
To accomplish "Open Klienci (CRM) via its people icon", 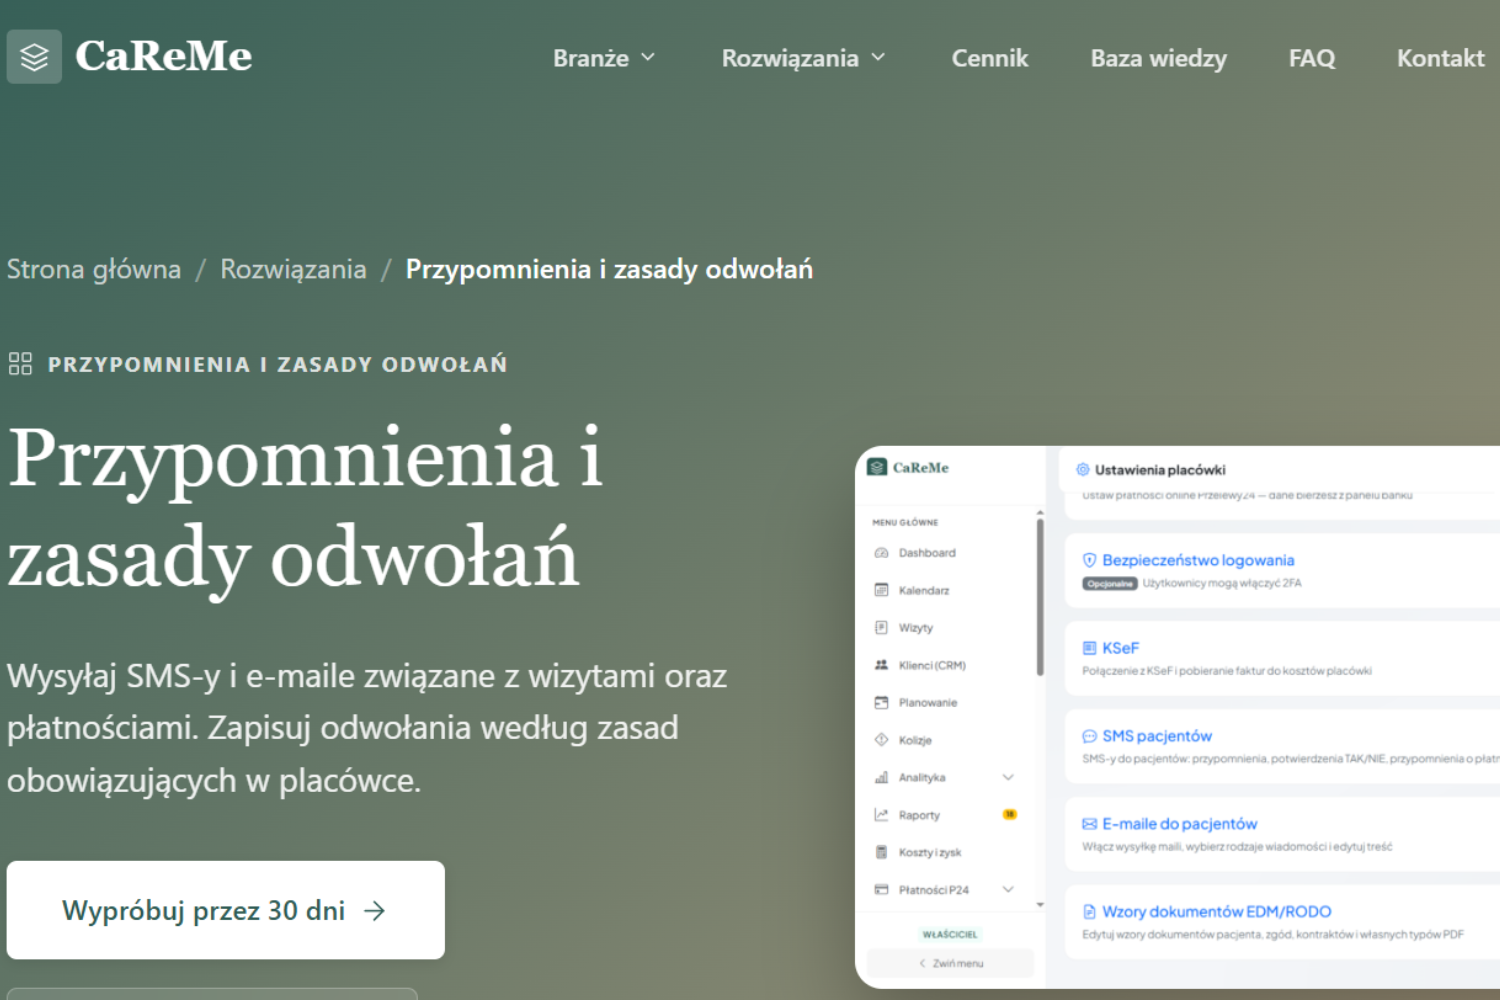I will (x=881, y=665).
